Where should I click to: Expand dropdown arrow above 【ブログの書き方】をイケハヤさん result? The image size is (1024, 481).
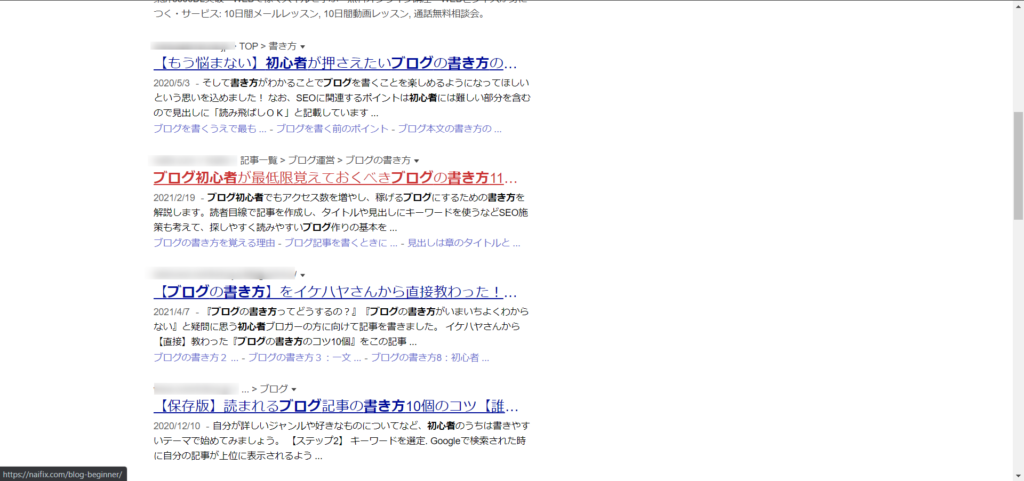302,275
